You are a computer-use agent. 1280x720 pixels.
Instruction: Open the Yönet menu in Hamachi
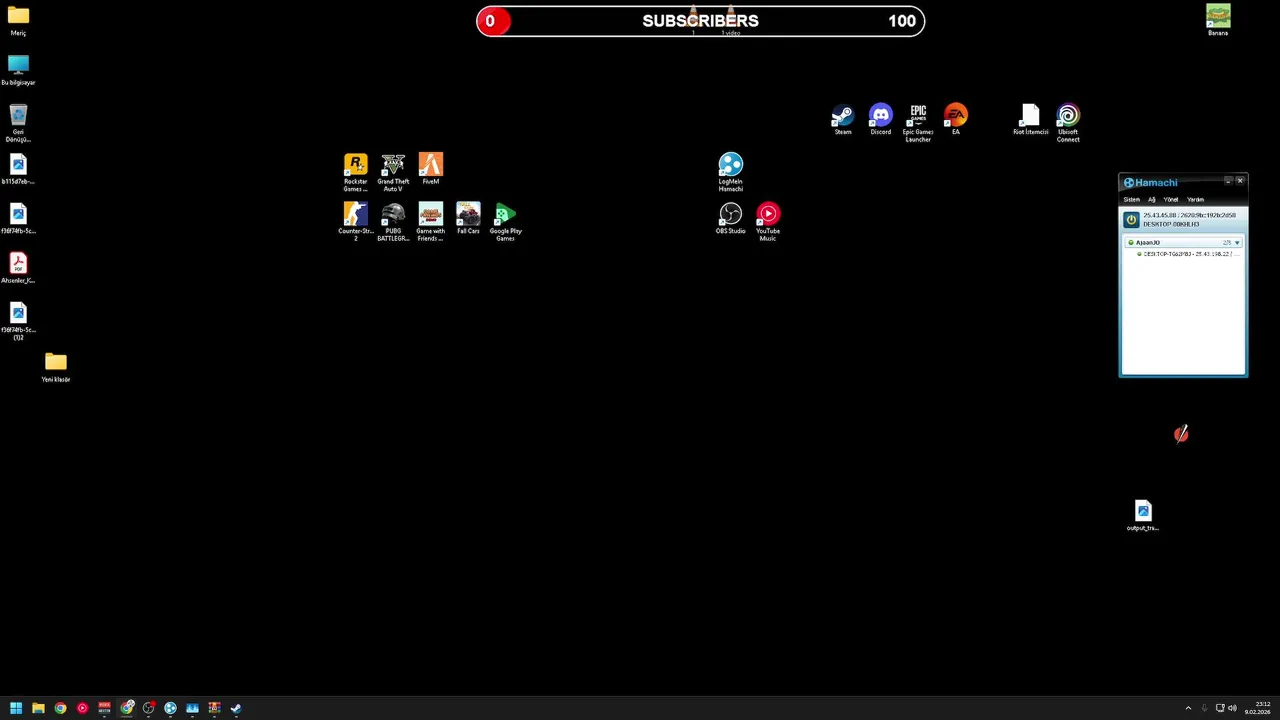pyautogui.click(x=1171, y=199)
